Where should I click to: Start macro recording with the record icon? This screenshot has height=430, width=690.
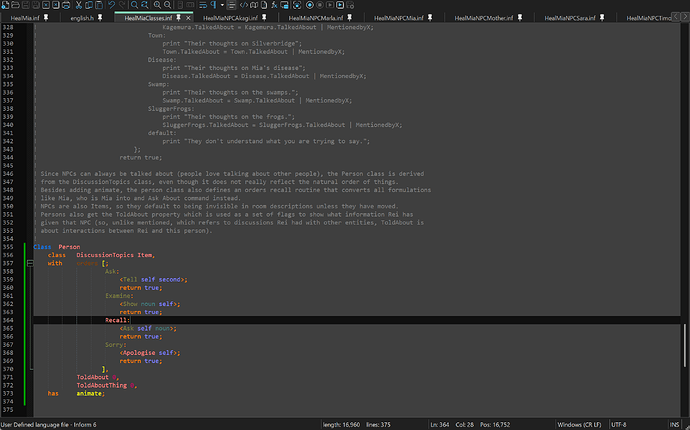pos(309,5)
